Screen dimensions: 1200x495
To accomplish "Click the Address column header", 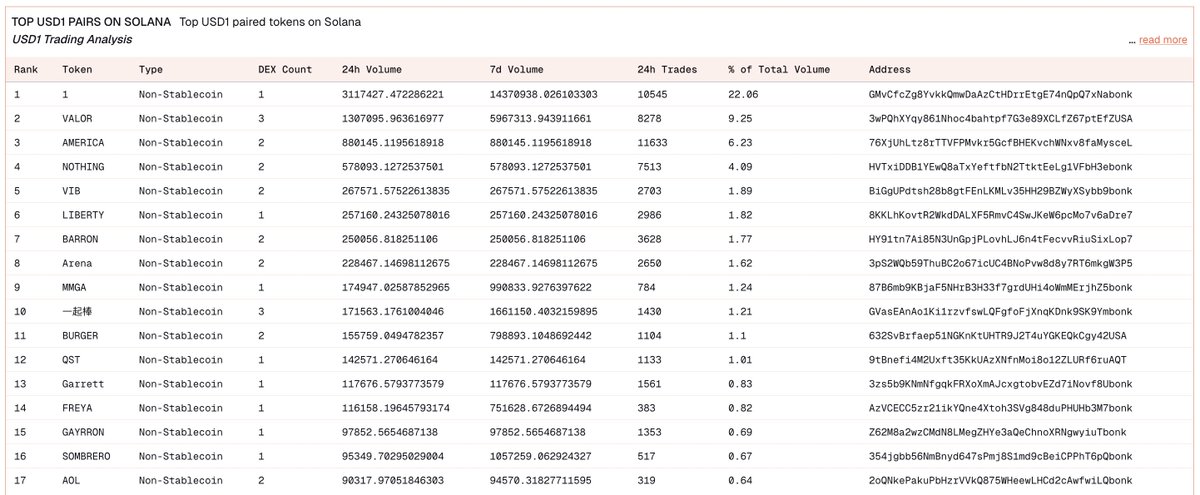I will 890,70.
